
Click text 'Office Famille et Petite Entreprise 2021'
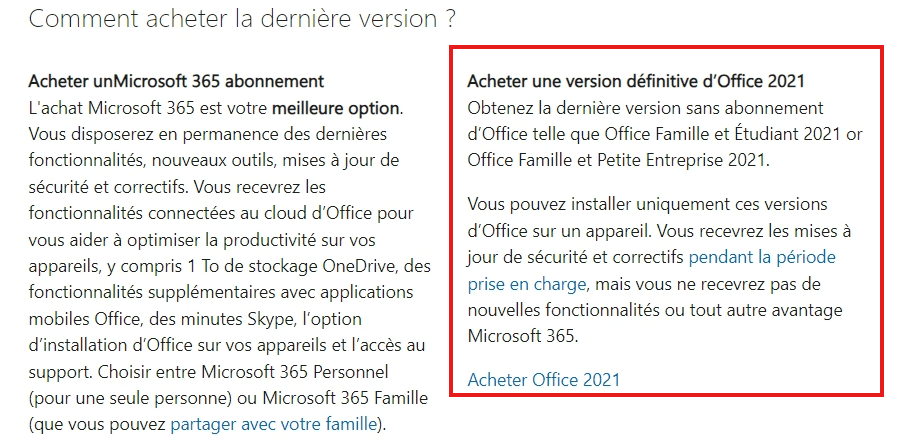pyautogui.click(x=618, y=160)
